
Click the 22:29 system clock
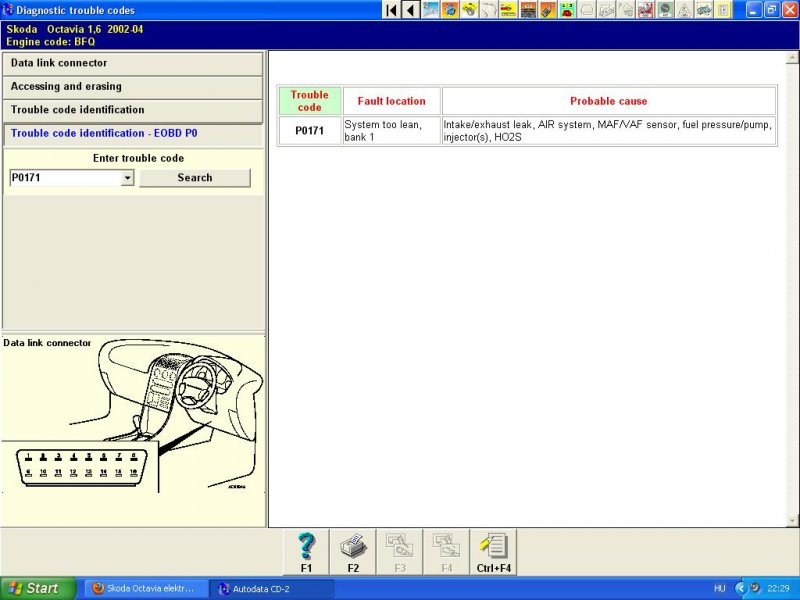(778, 588)
